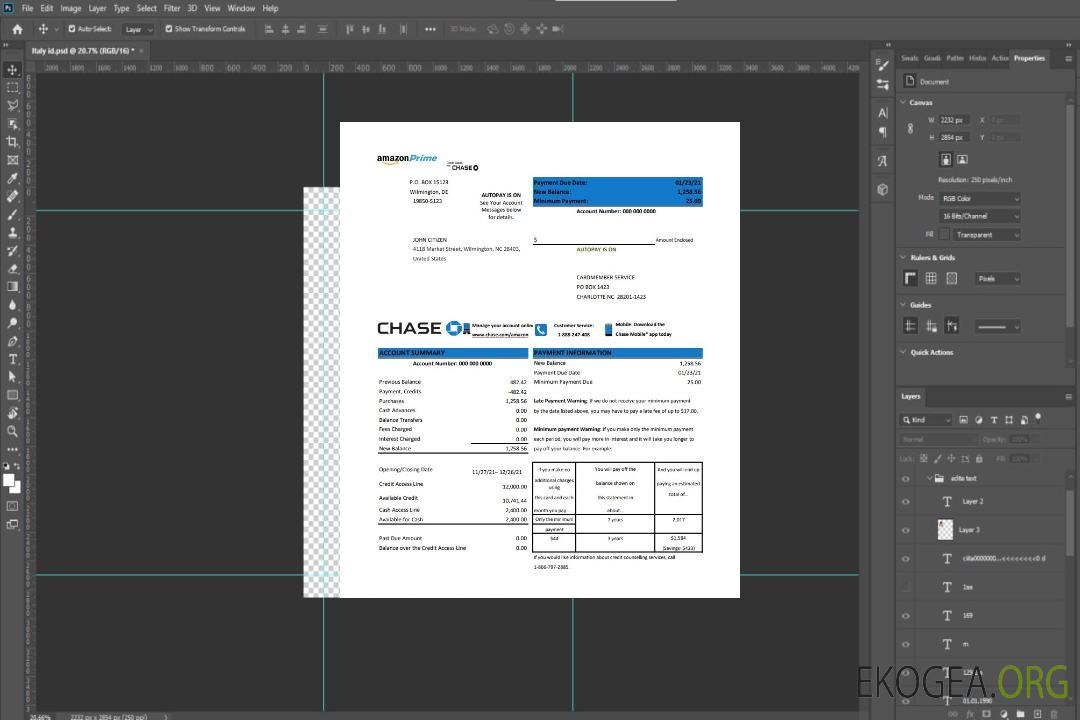Screen dimensions: 1080x720
Task: Select the Crop tool
Action: click(12, 142)
